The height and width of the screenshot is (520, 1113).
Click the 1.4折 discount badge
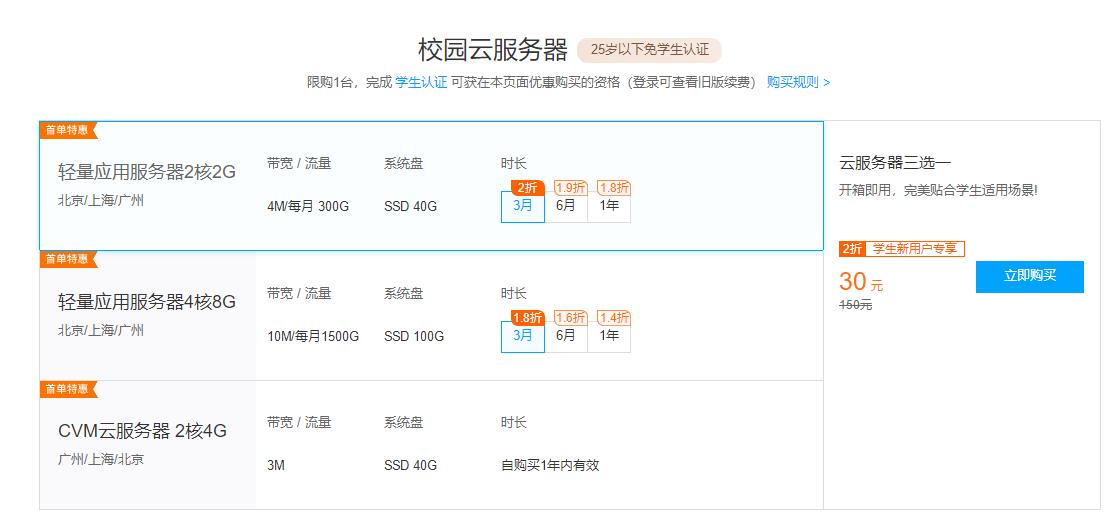[614, 318]
